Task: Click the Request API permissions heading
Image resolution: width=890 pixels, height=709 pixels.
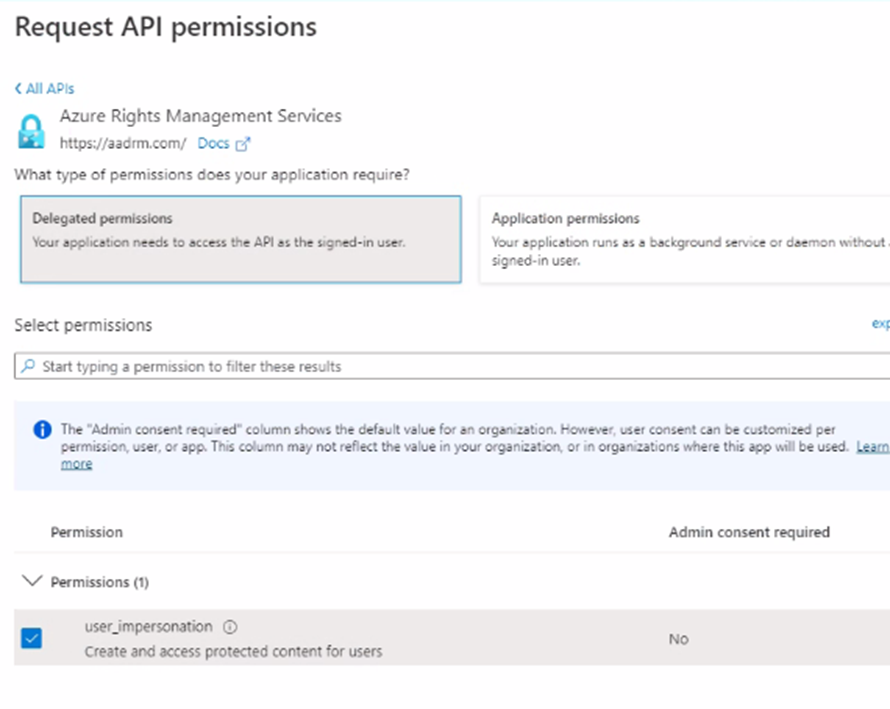Action: [166, 27]
